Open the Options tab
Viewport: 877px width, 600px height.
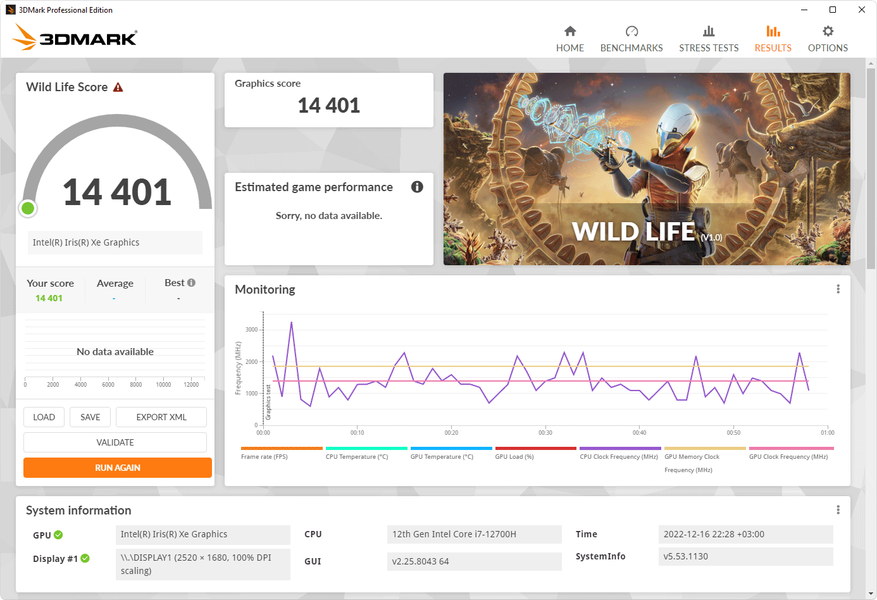(828, 39)
